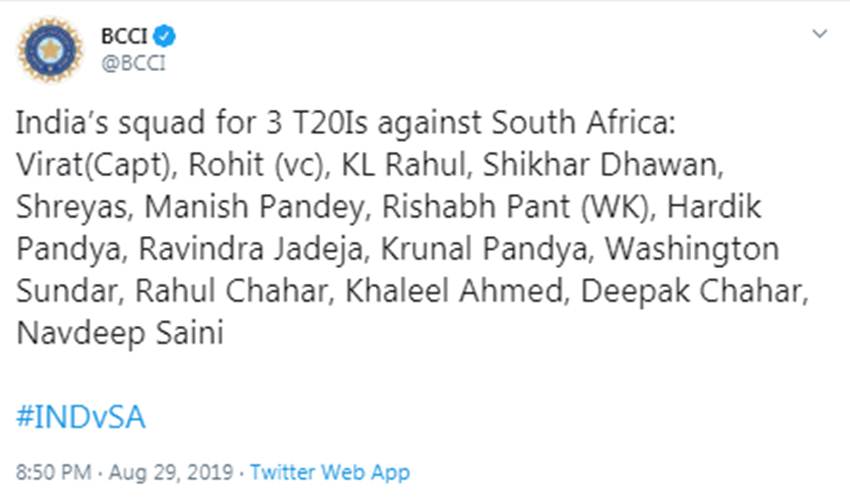Open the Twitter Web App source link
Screen dimensions: 850x503
coord(330,471)
